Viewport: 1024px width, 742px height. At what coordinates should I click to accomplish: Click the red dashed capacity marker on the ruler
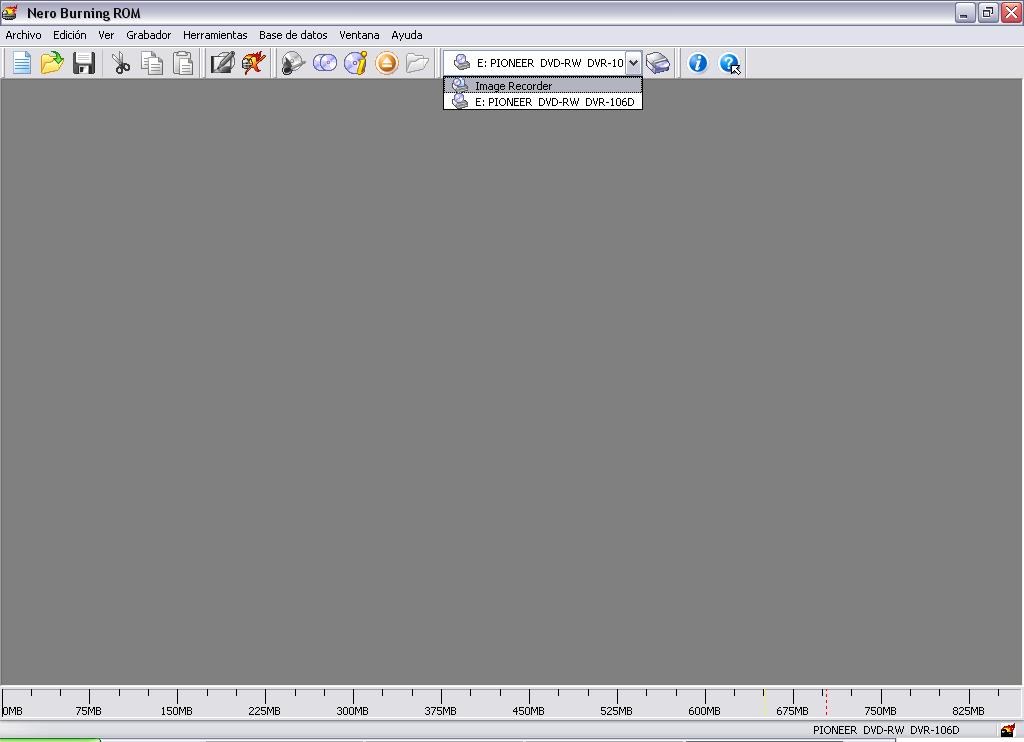[826, 702]
